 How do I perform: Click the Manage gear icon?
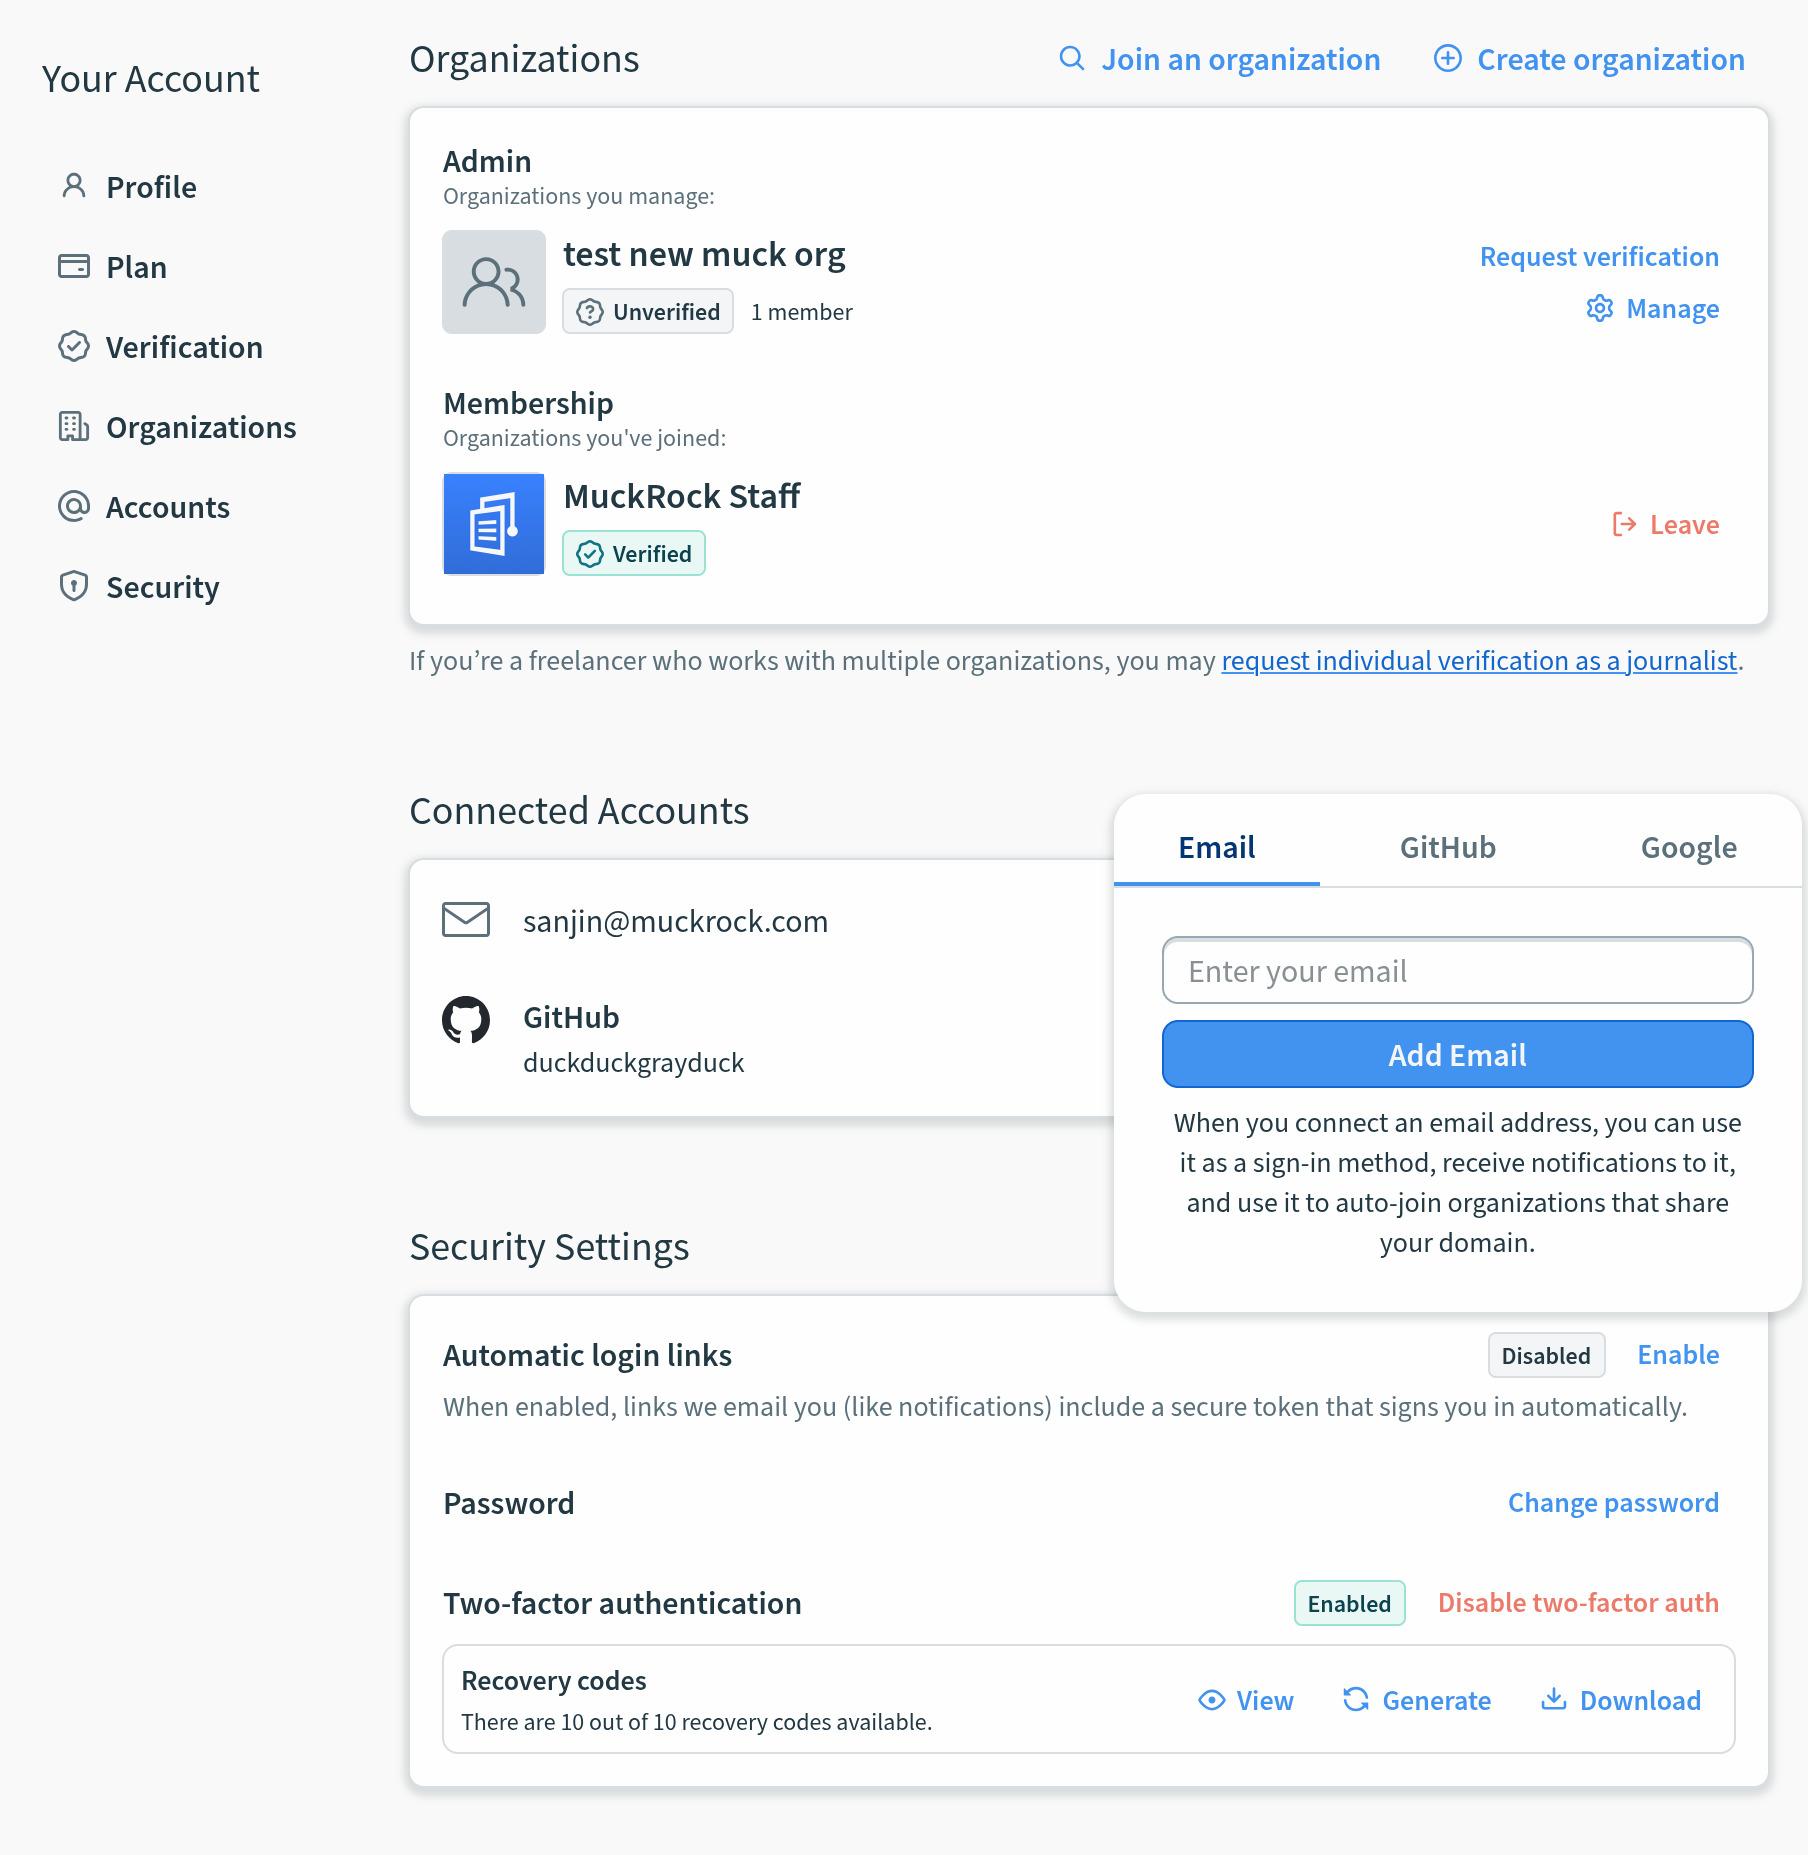[1600, 308]
